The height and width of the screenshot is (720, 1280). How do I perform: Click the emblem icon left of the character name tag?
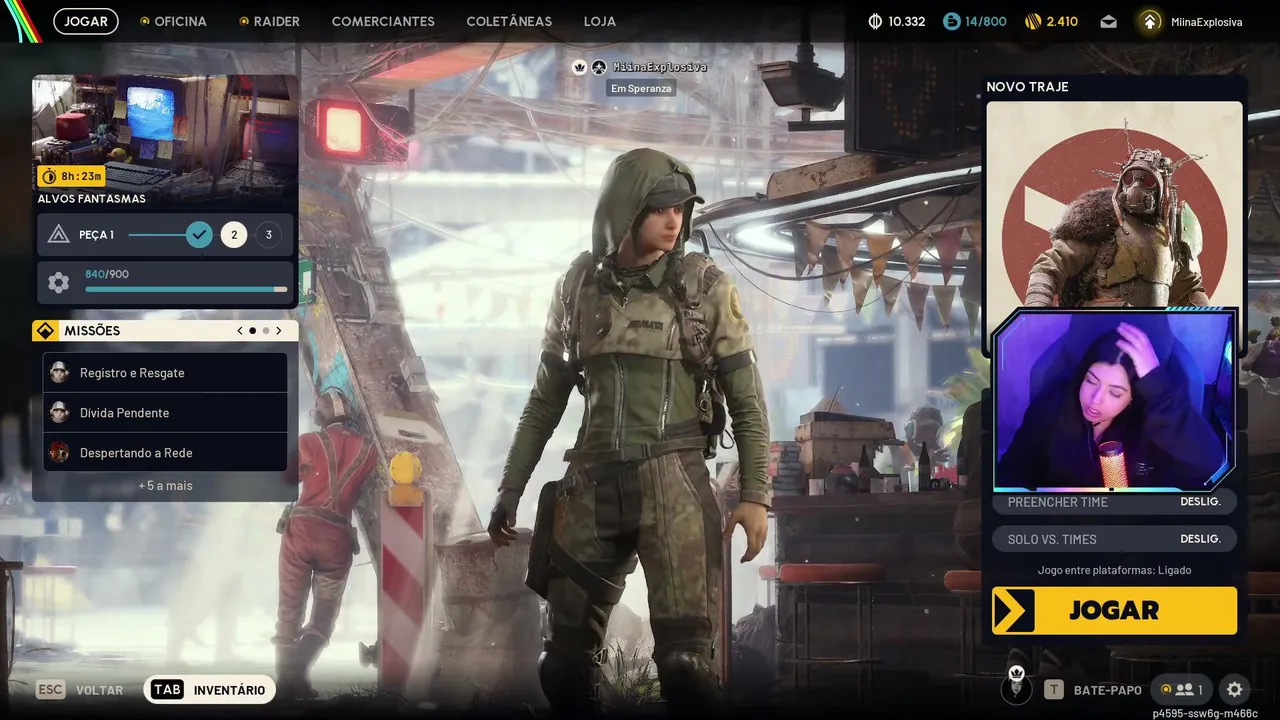point(598,67)
